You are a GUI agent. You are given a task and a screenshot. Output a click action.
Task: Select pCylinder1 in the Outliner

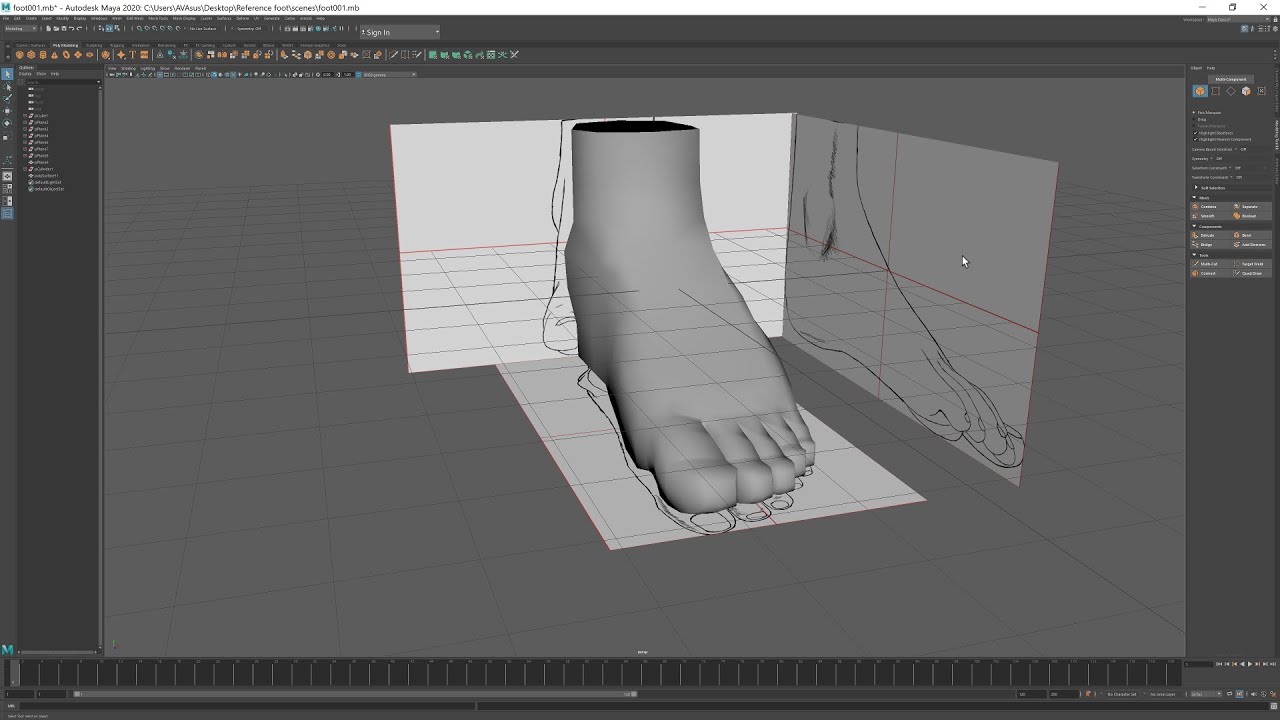(42, 169)
